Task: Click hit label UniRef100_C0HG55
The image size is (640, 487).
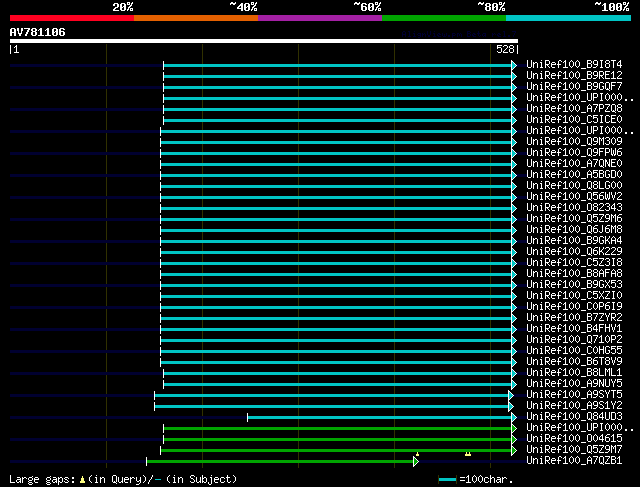Action: click(x=574, y=351)
